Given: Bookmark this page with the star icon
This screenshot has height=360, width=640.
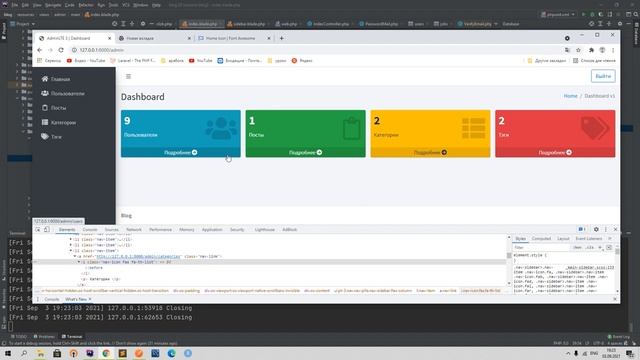Looking at the screenshot, I should point(578,50).
